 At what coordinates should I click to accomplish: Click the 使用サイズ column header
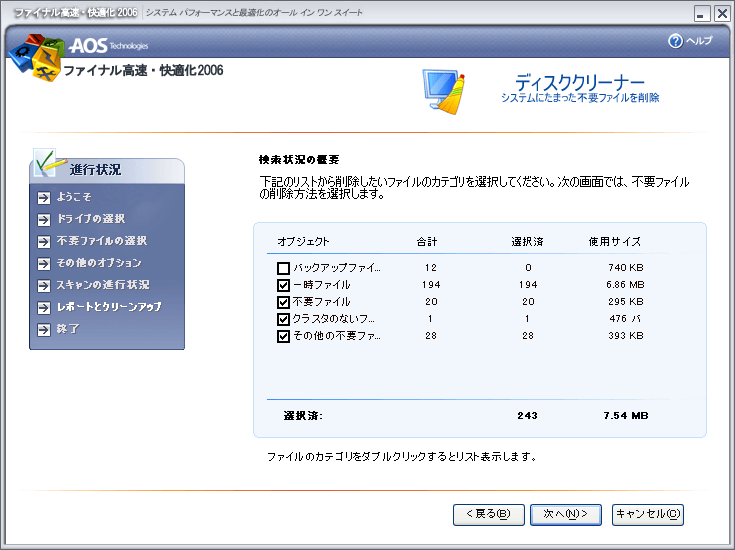point(615,242)
